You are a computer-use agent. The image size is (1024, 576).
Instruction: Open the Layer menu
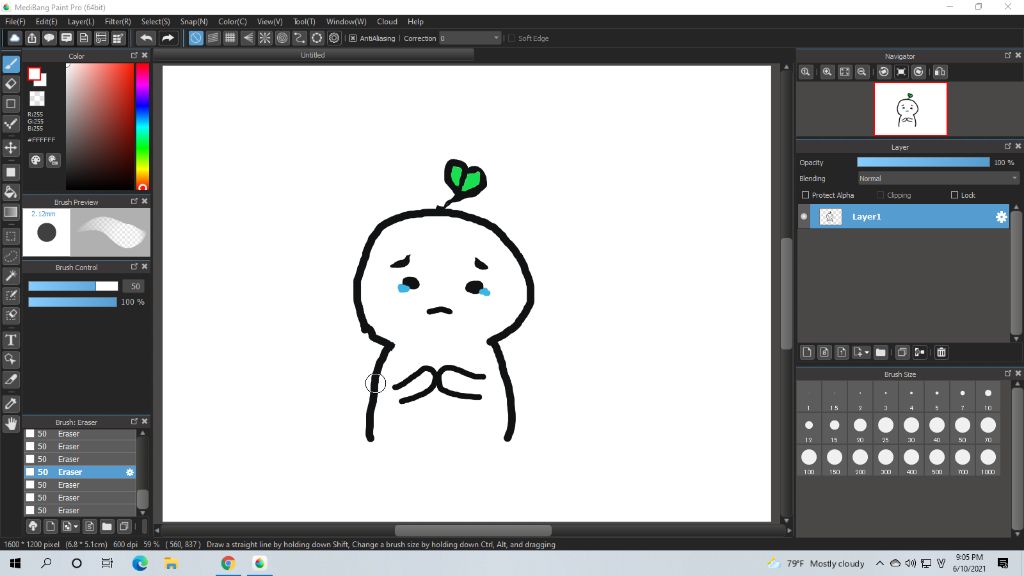[80, 22]
